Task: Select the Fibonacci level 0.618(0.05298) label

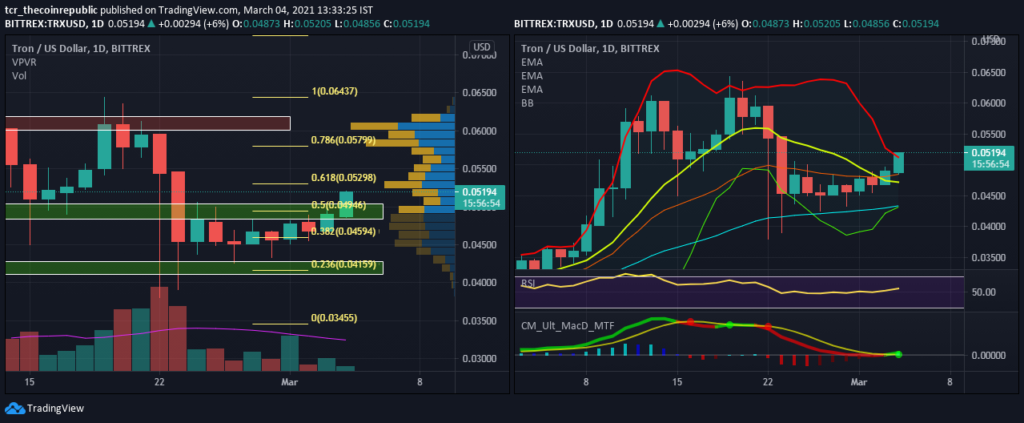Action: 342,178
